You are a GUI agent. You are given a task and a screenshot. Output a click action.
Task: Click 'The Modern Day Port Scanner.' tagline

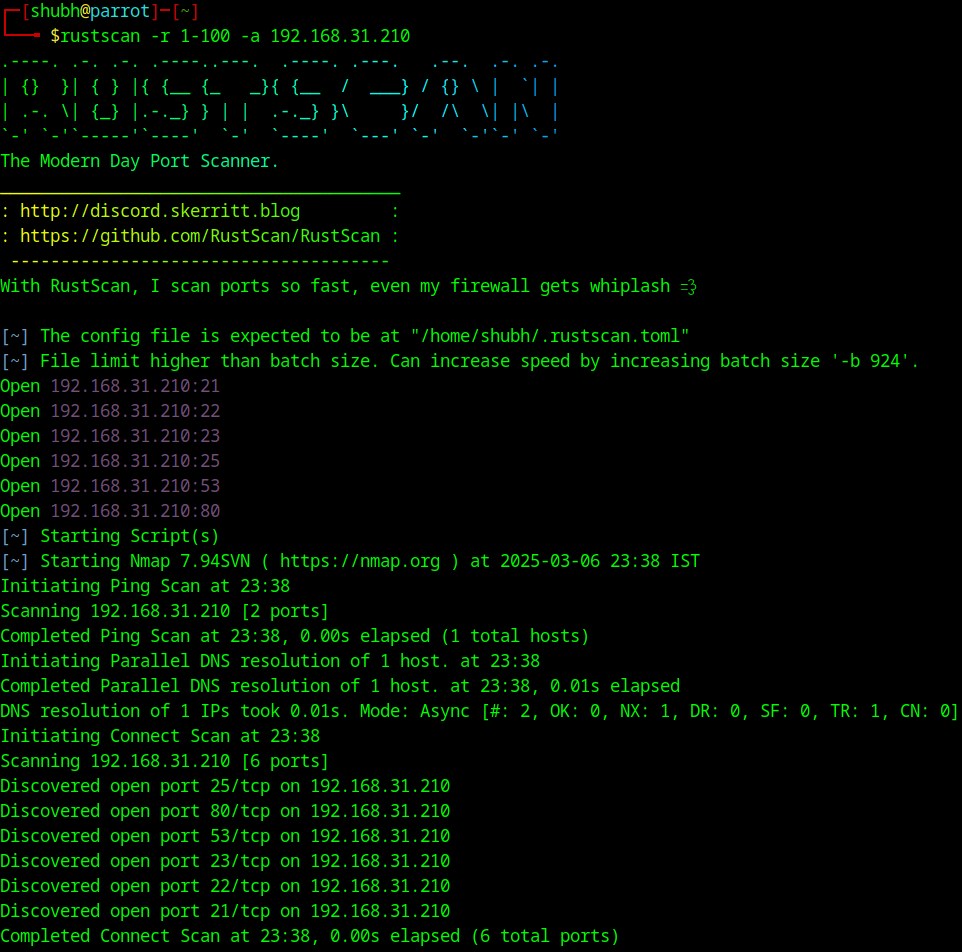139,161
